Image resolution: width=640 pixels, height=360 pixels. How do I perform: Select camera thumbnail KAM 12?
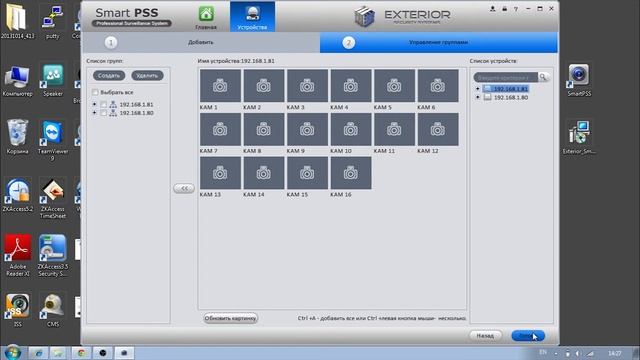click(438, 129)
